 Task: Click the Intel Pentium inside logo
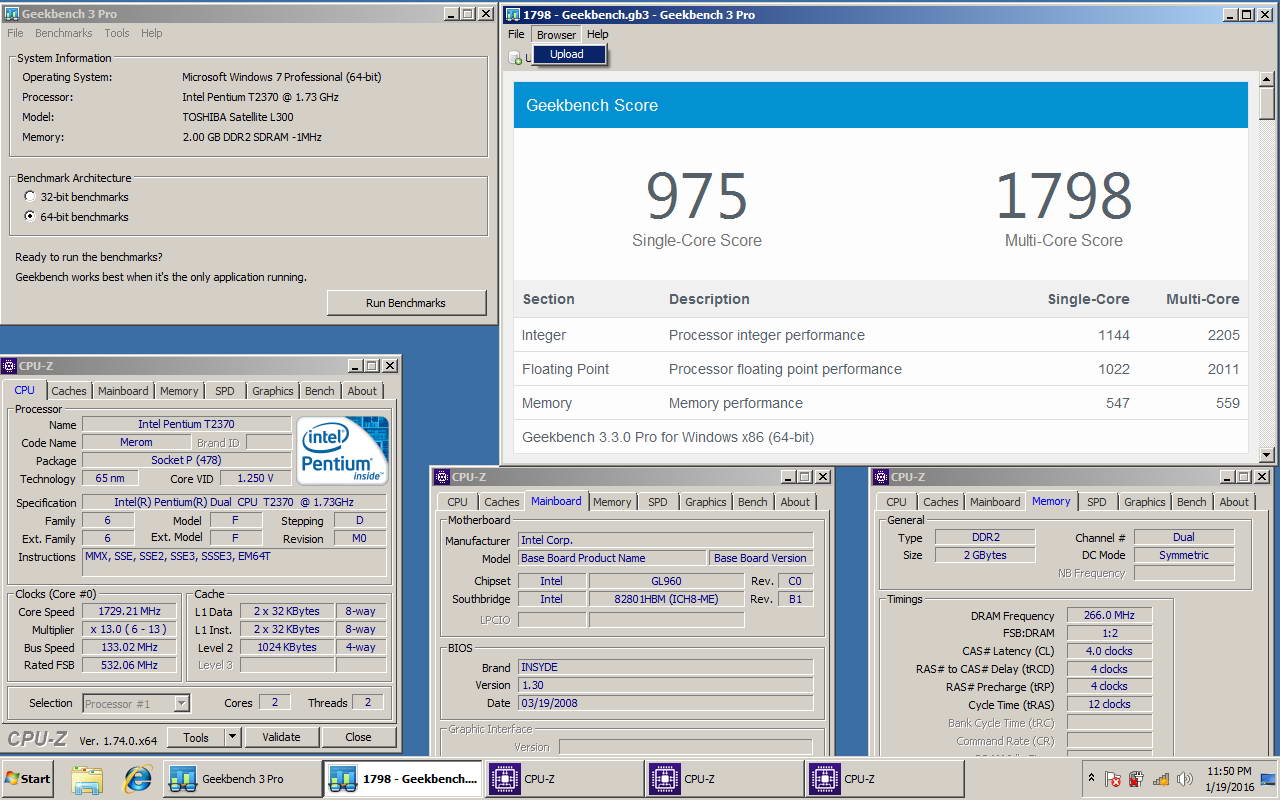pos(343,451)
